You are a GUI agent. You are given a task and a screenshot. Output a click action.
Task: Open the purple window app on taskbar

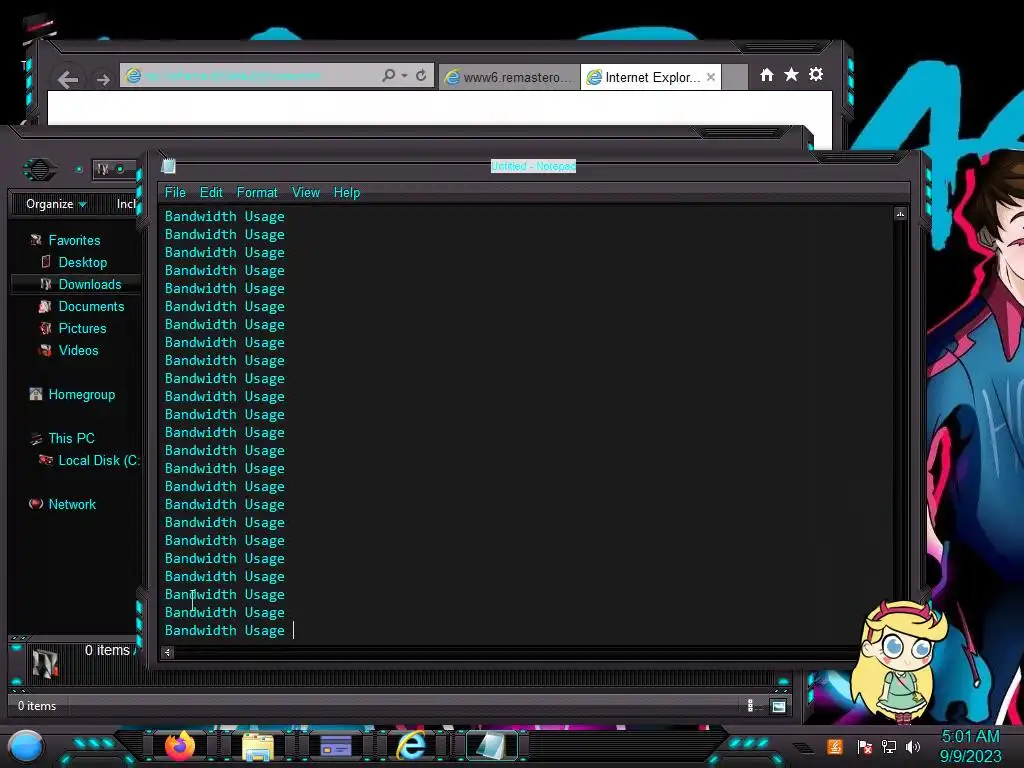point(336,746)
